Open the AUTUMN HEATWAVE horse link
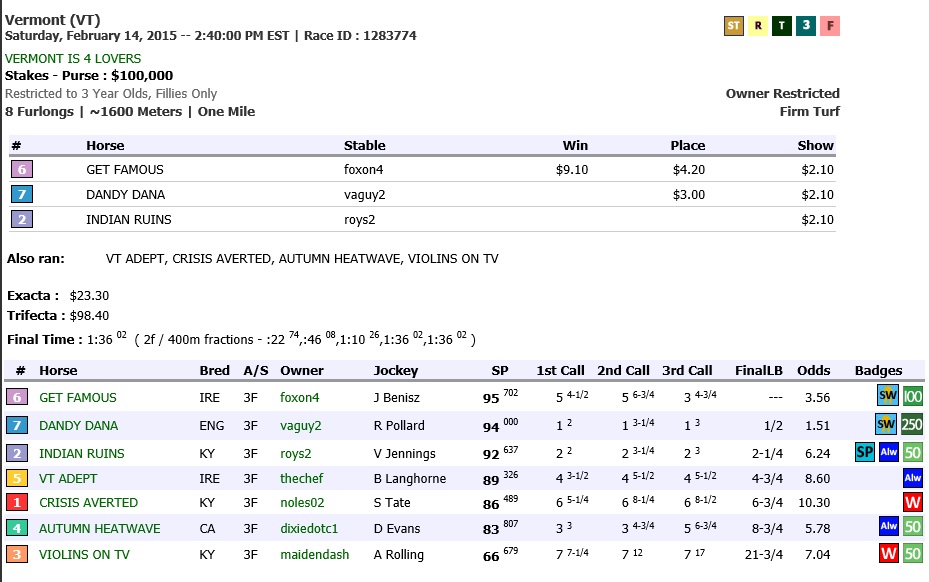This screenshot has height=582, width=929. [100, 529]
